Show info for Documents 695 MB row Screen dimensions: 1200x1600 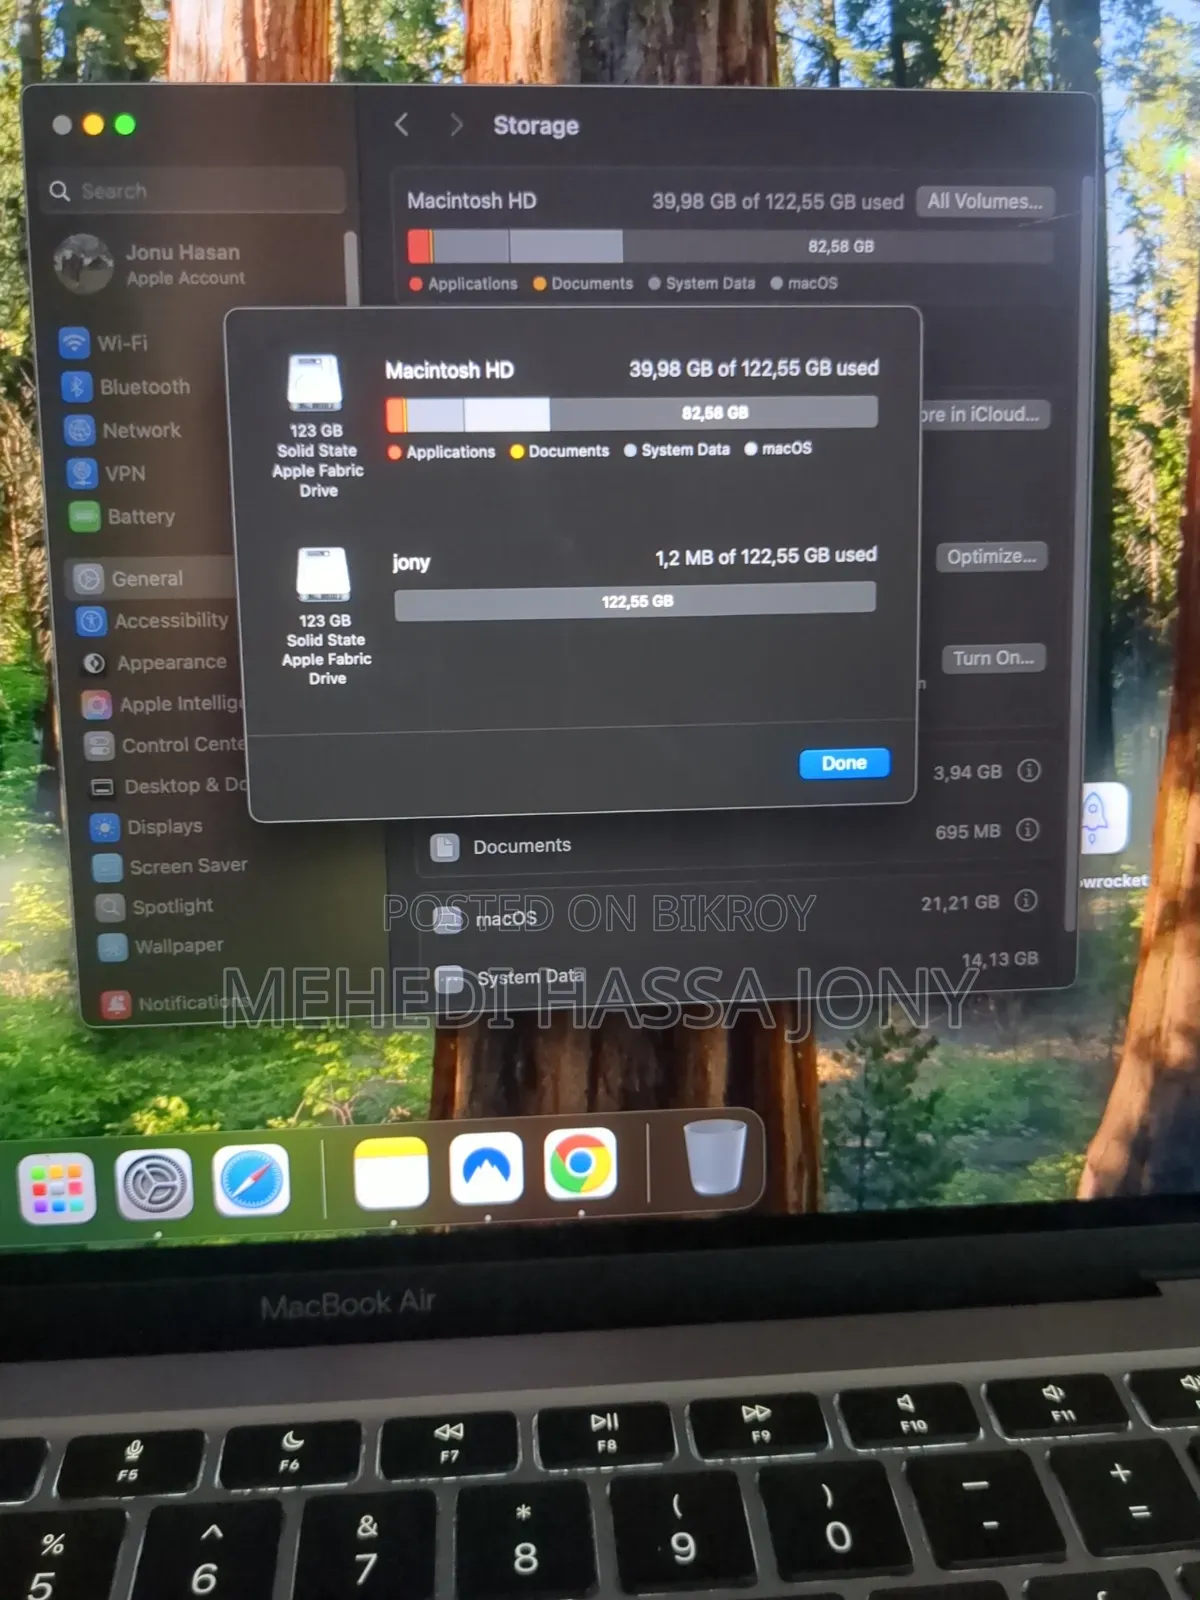(x=1027, y=830)
